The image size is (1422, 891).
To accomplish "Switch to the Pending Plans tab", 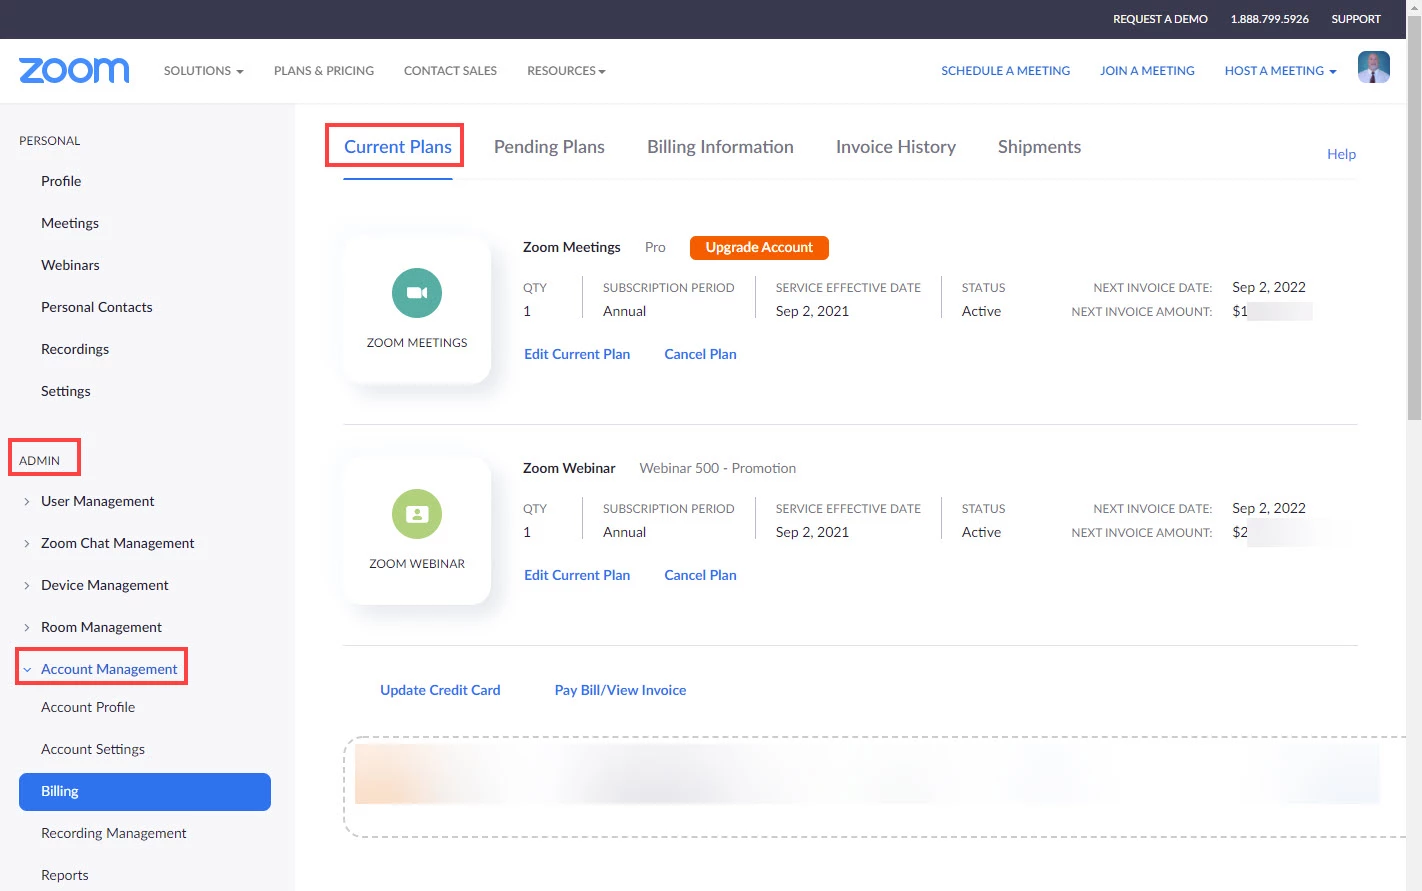I will (549, 147).
